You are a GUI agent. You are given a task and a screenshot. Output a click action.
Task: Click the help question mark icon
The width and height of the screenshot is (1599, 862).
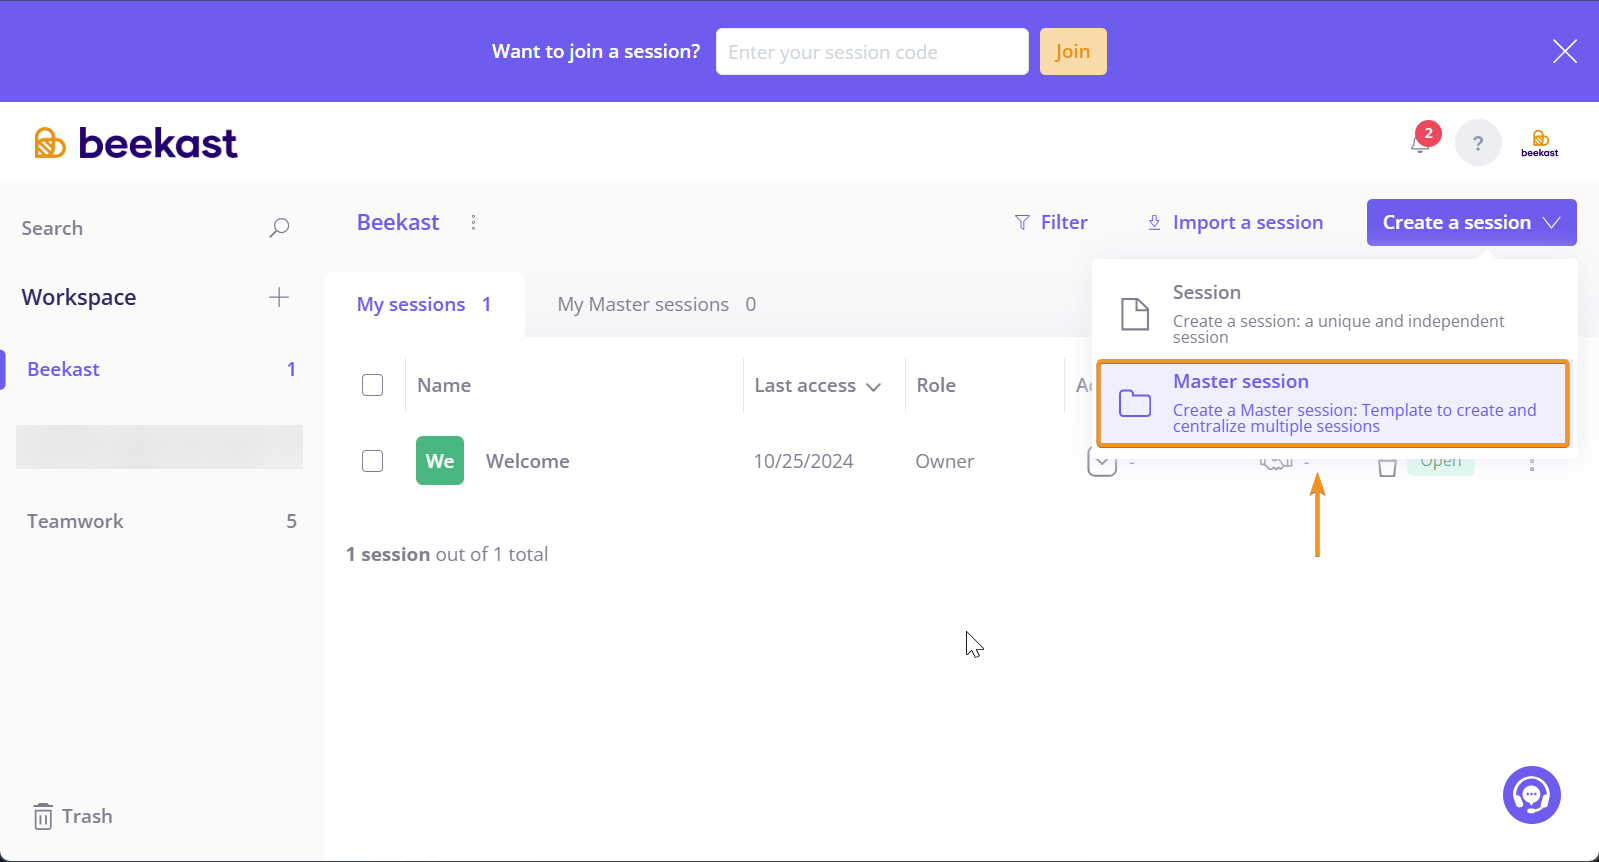tap(1478, 143)
